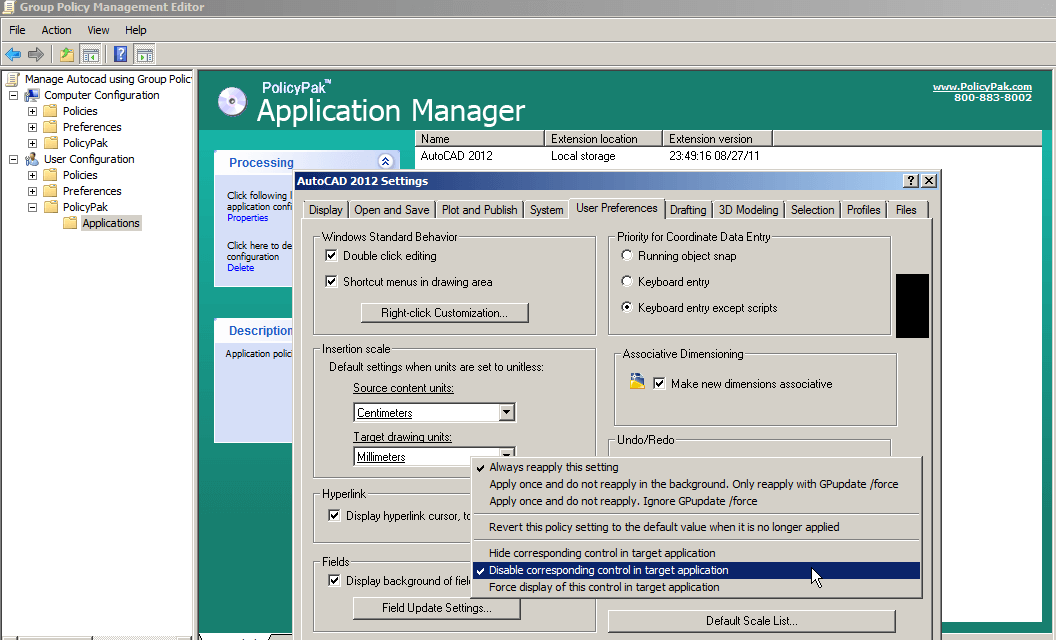The image size is (1056, 640).
Task: Expand PolicyPak under Computer Configuration
Action: click(x=32, y=143)
